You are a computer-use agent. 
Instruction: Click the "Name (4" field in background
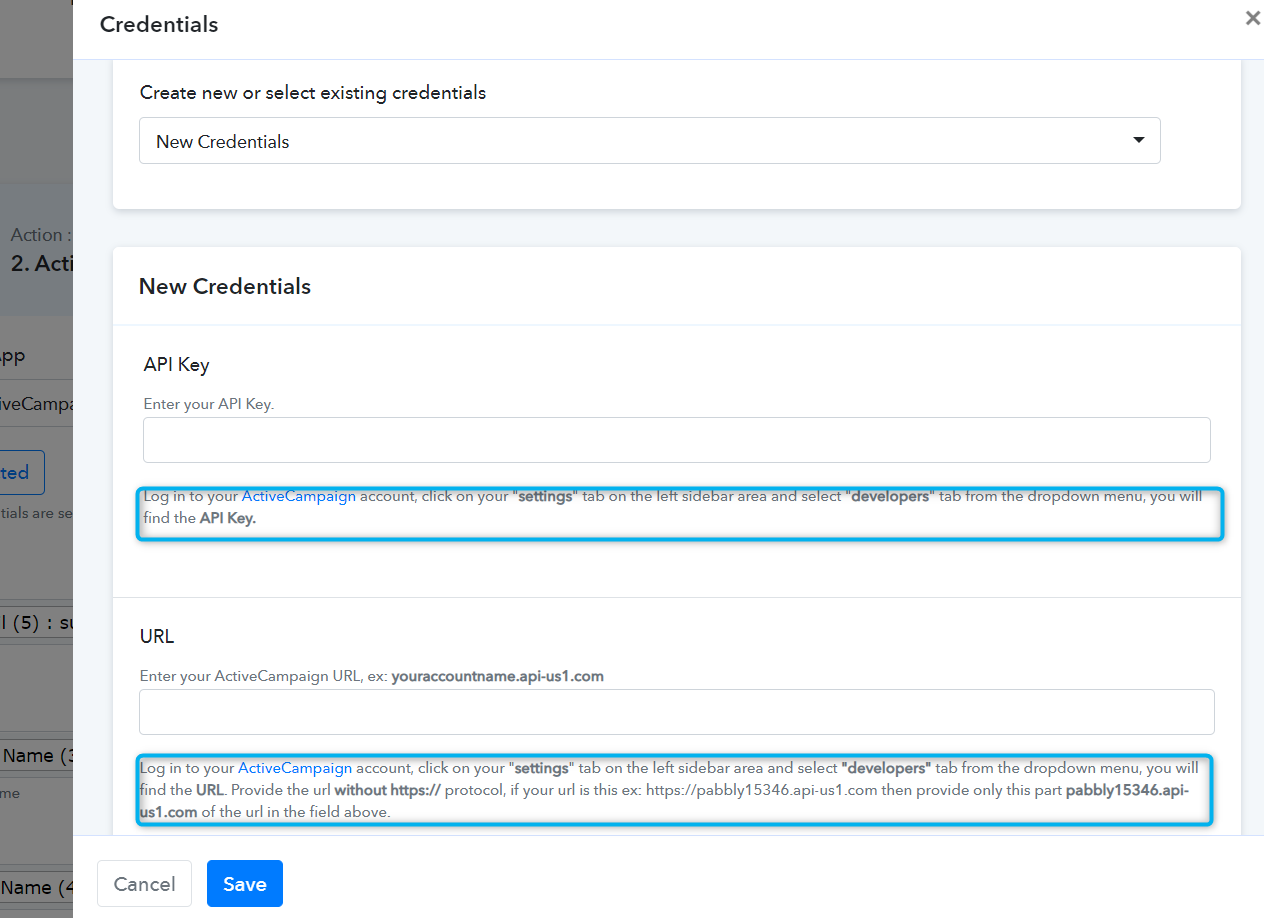tap(36, 887)
